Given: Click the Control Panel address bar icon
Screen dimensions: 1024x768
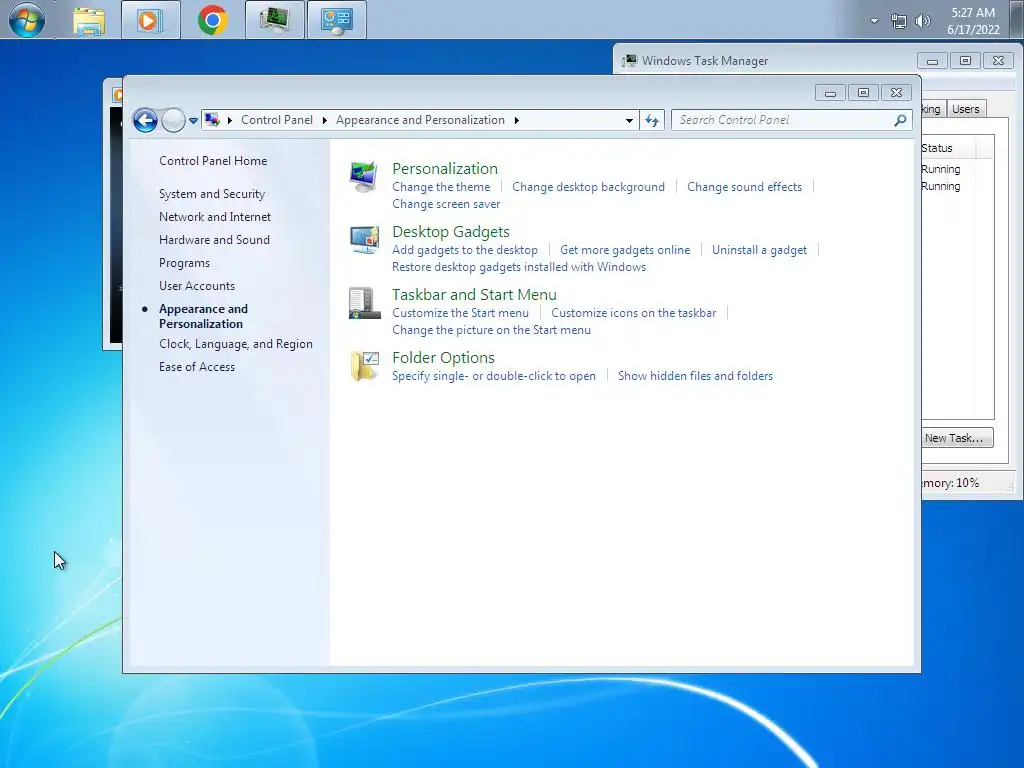Looking at the screenshot, I should [x=212, y=120].
